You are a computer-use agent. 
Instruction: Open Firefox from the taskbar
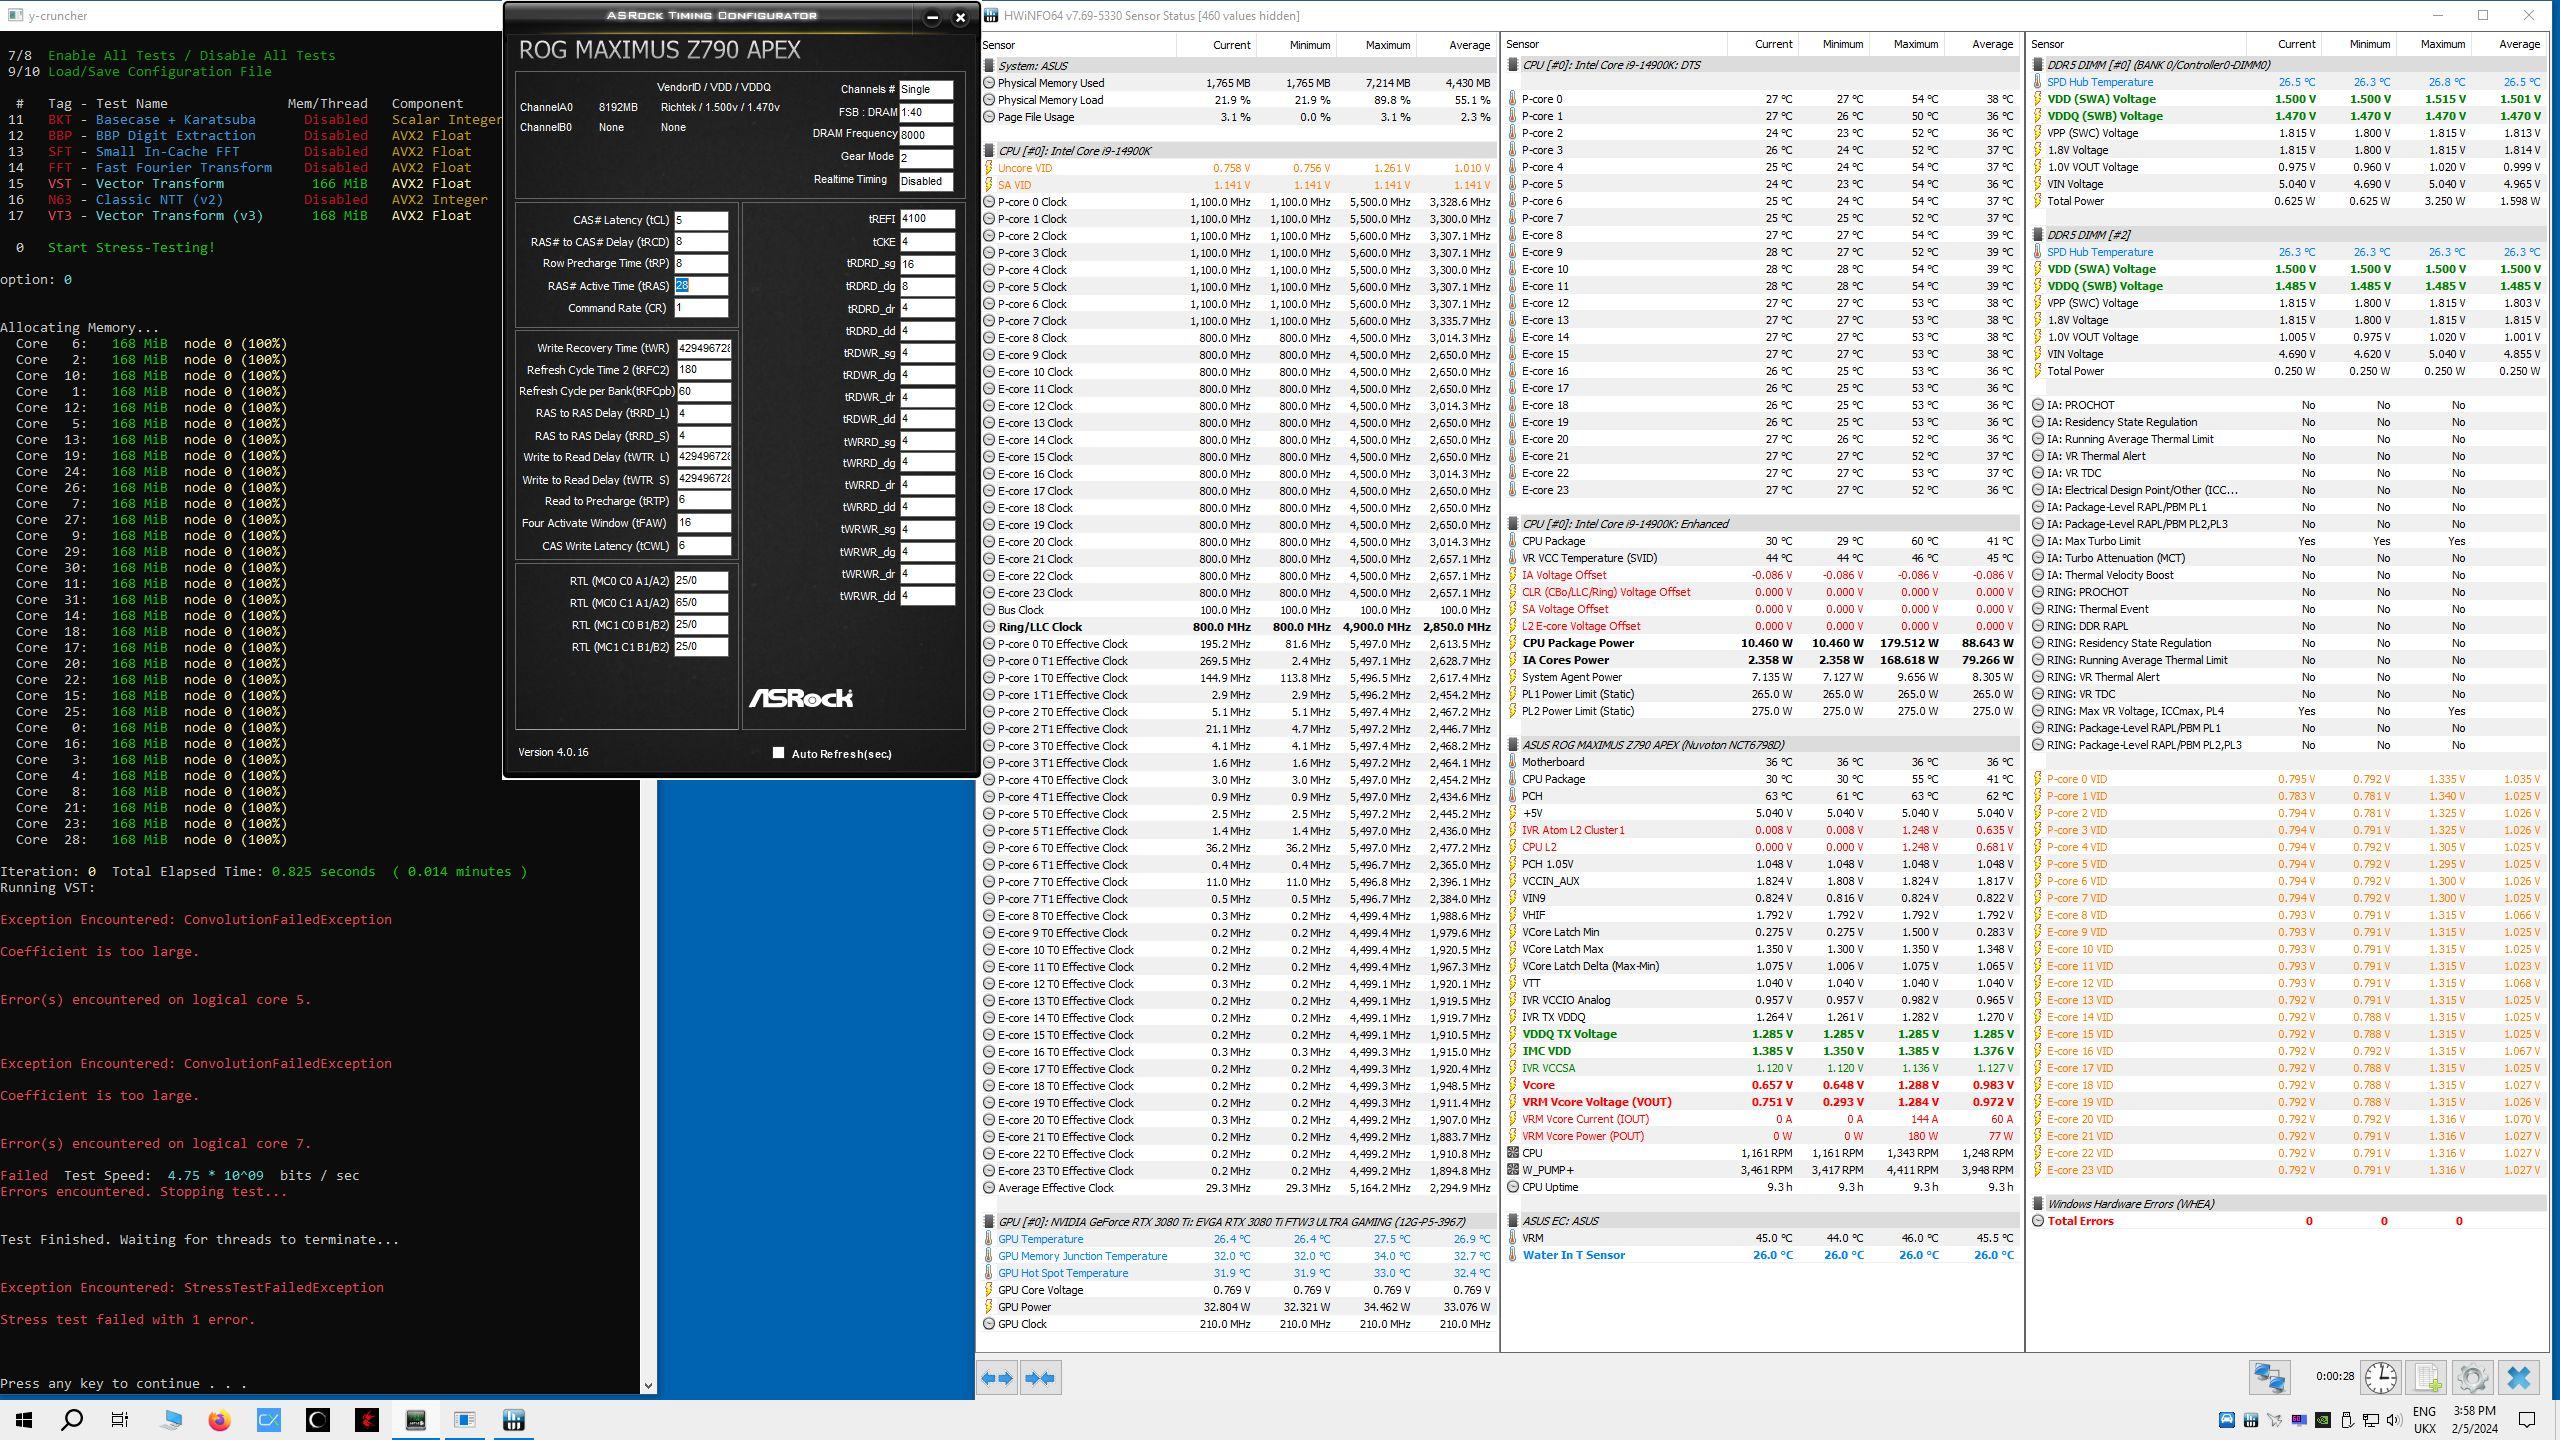[x=220, y=1420]
